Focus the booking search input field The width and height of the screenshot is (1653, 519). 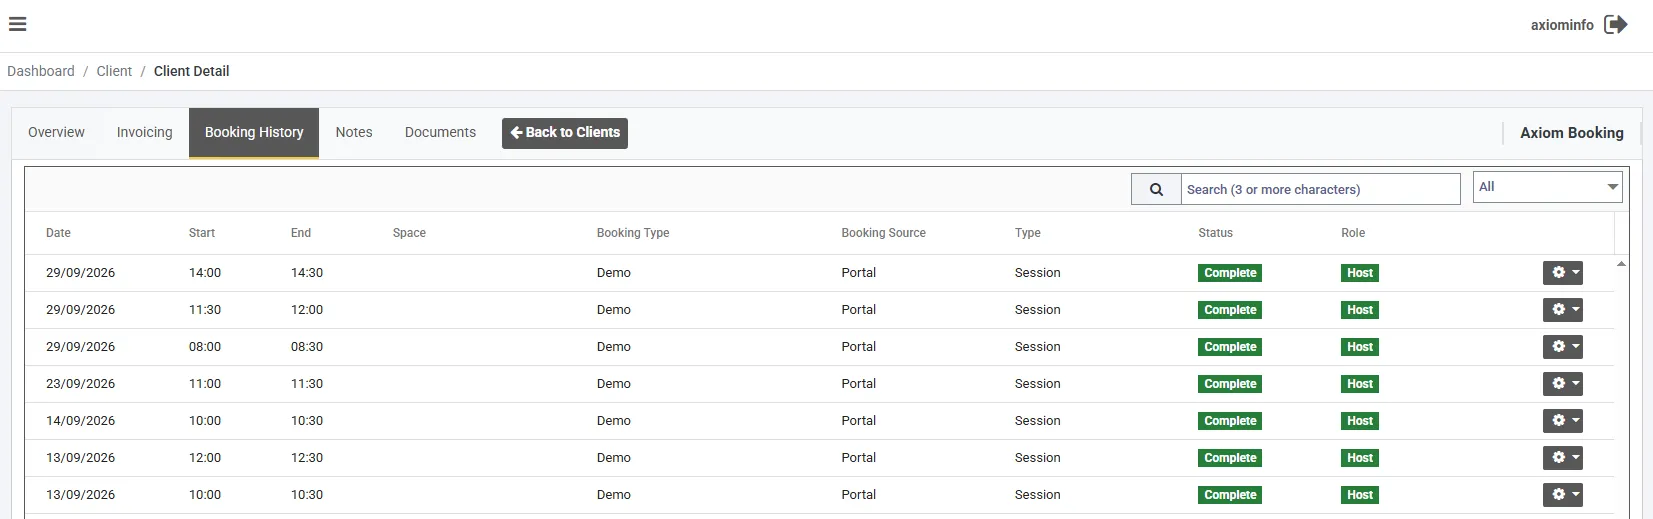pyautogui.click(x=1320, y=189)
